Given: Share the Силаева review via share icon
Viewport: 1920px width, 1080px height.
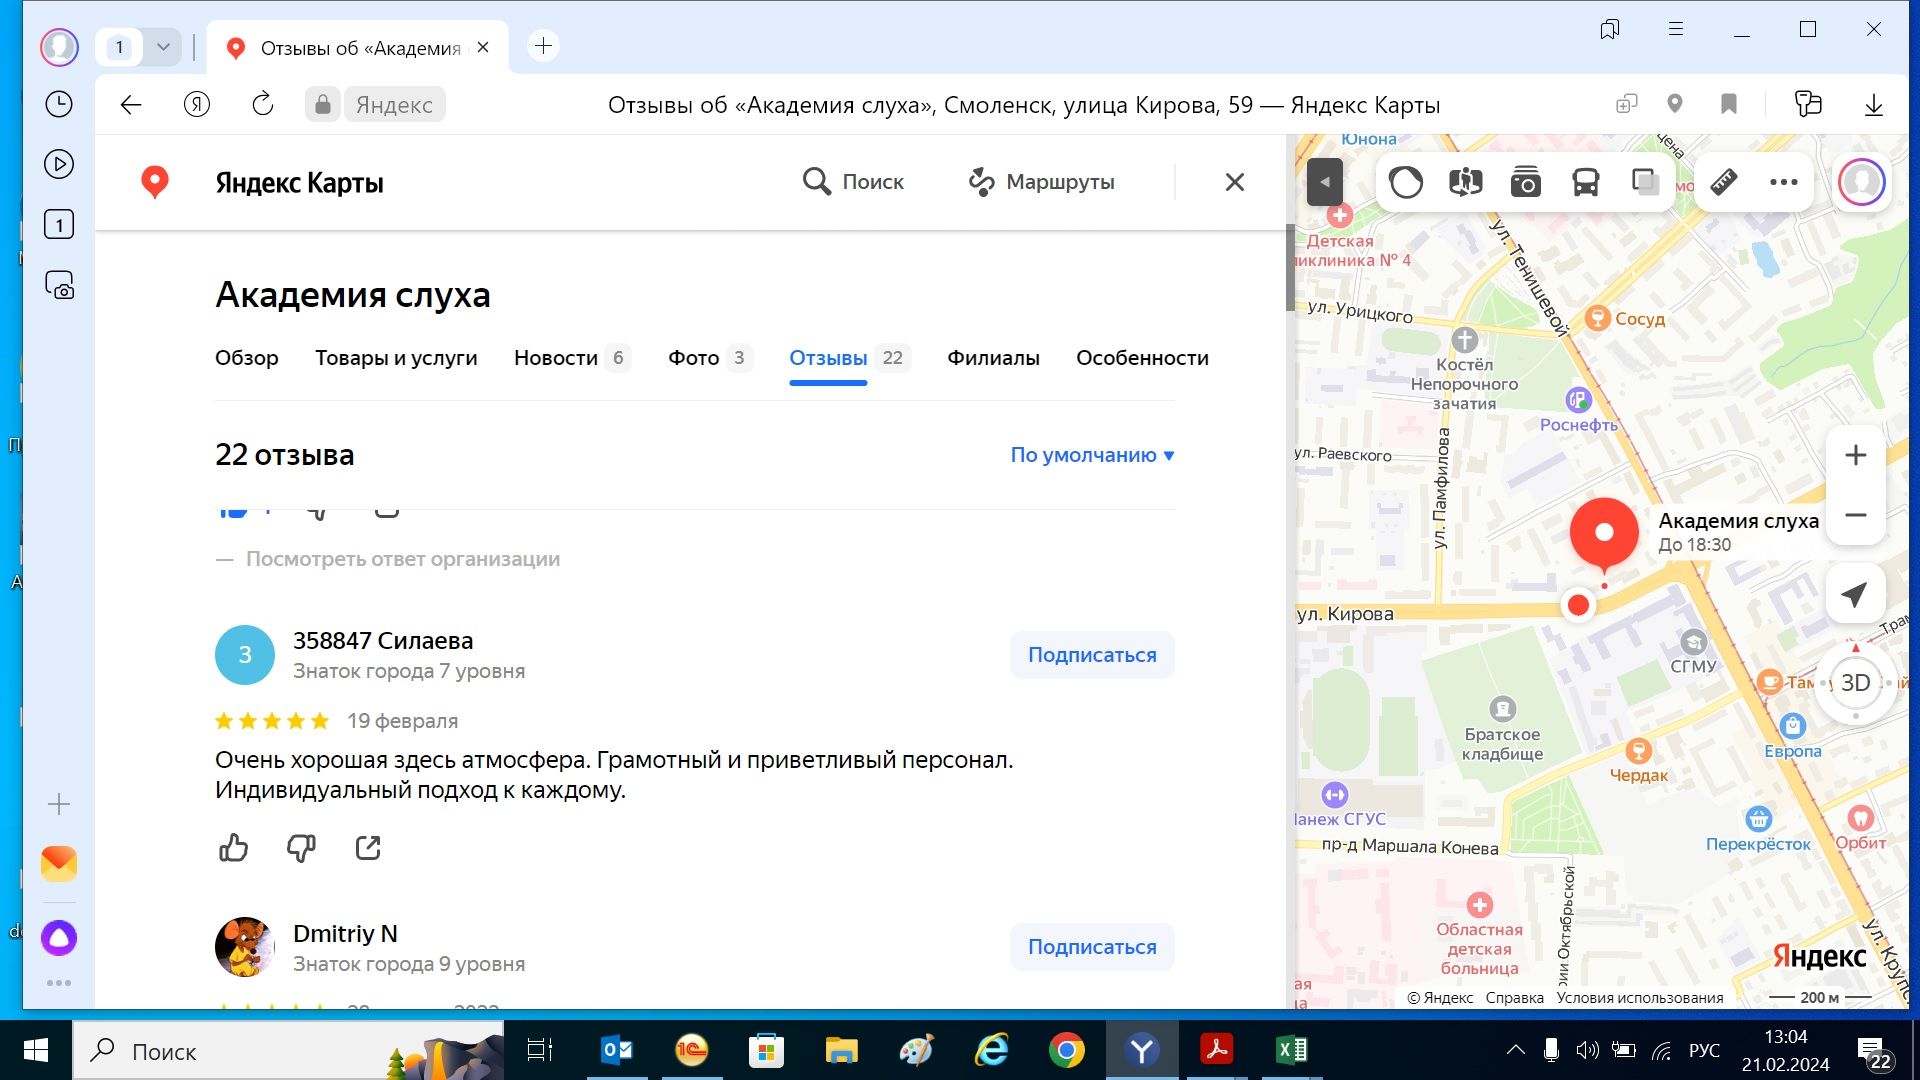Looking at the screenshot, I should (368, 848).
